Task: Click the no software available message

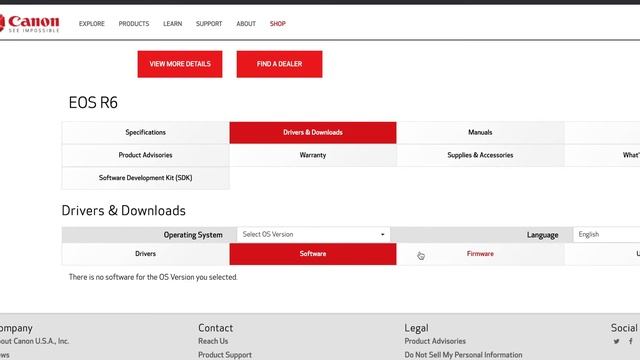Action: [153, 277]
